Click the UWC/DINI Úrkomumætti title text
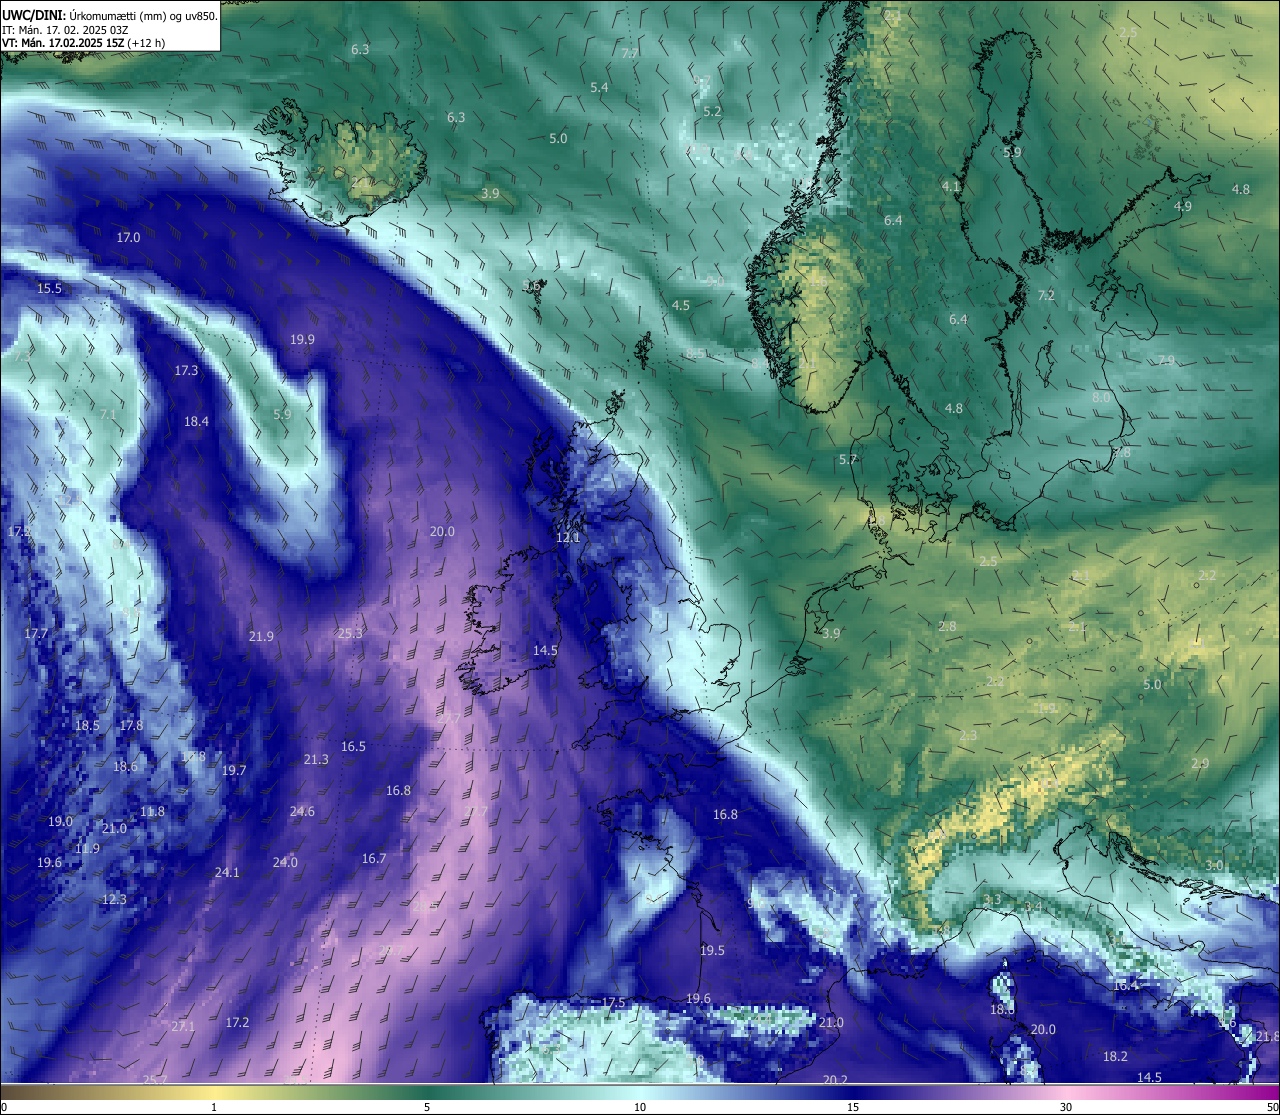1280x1115 pixels. point(109,15)
